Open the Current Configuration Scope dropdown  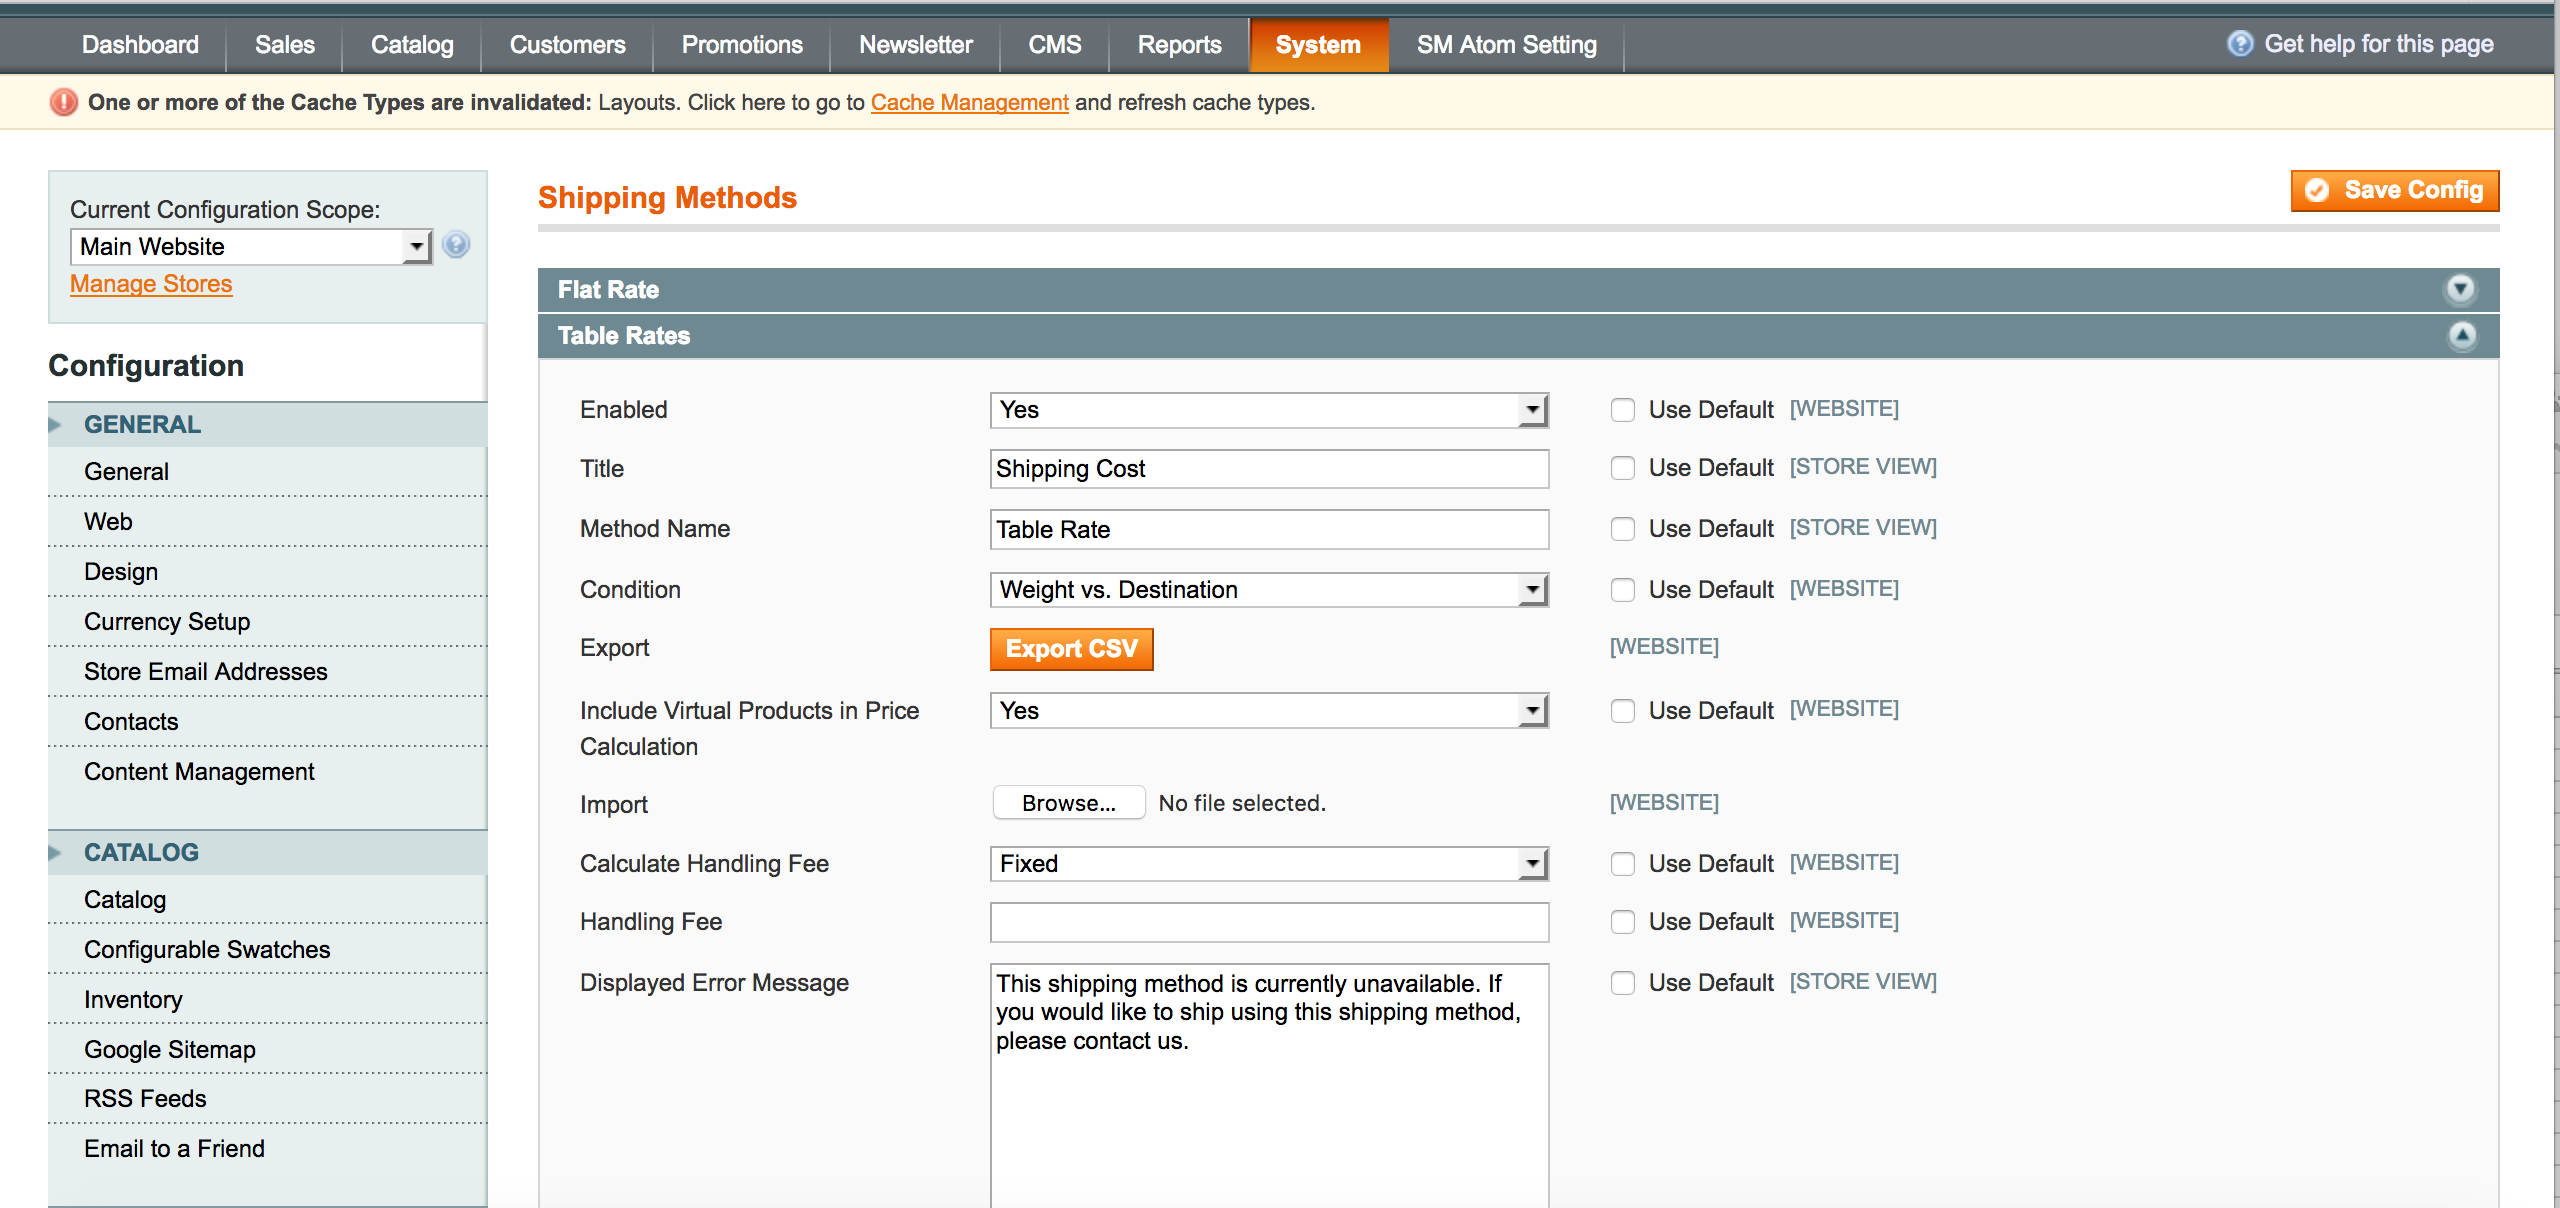pos(250,247)
